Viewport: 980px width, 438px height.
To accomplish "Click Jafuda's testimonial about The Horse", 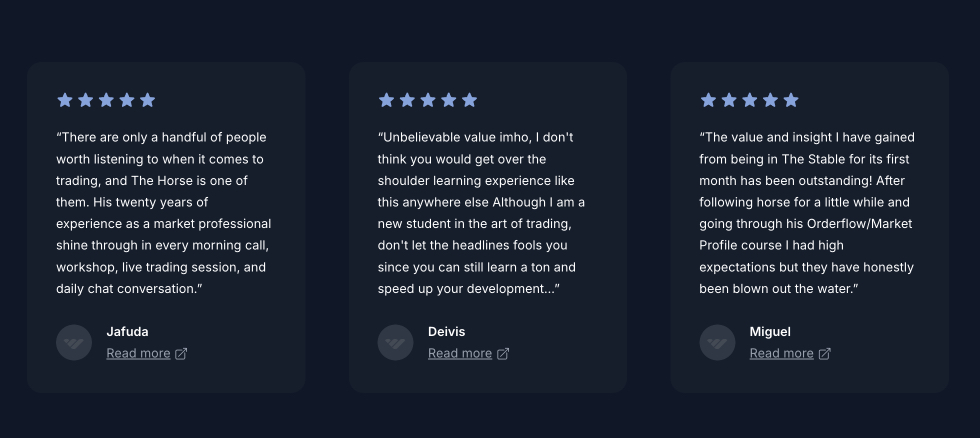I will pyautogui.click(x=163, y=213).
